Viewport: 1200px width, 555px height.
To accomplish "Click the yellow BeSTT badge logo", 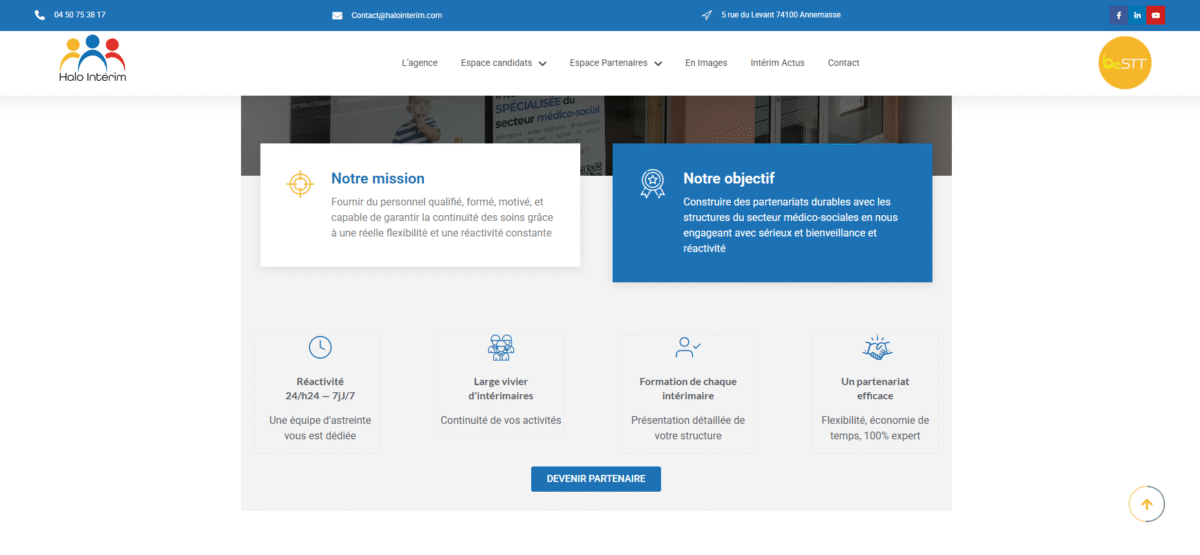I will pos(1125,63).
